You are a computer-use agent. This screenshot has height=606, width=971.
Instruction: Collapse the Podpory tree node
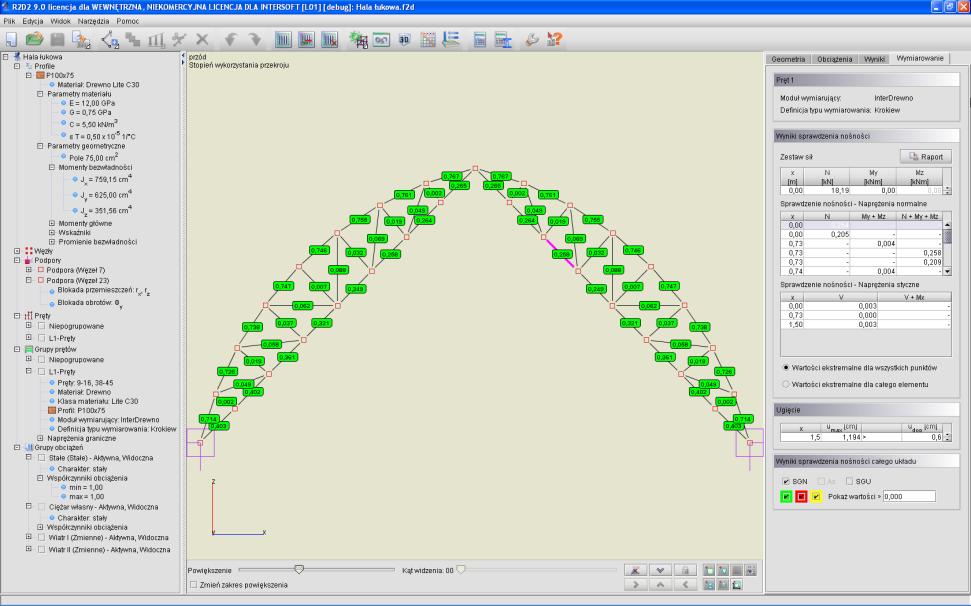pos(17,261)
